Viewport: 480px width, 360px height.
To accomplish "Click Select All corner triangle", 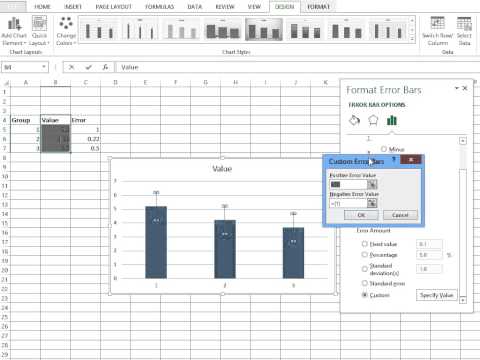I will click(6, 83).
